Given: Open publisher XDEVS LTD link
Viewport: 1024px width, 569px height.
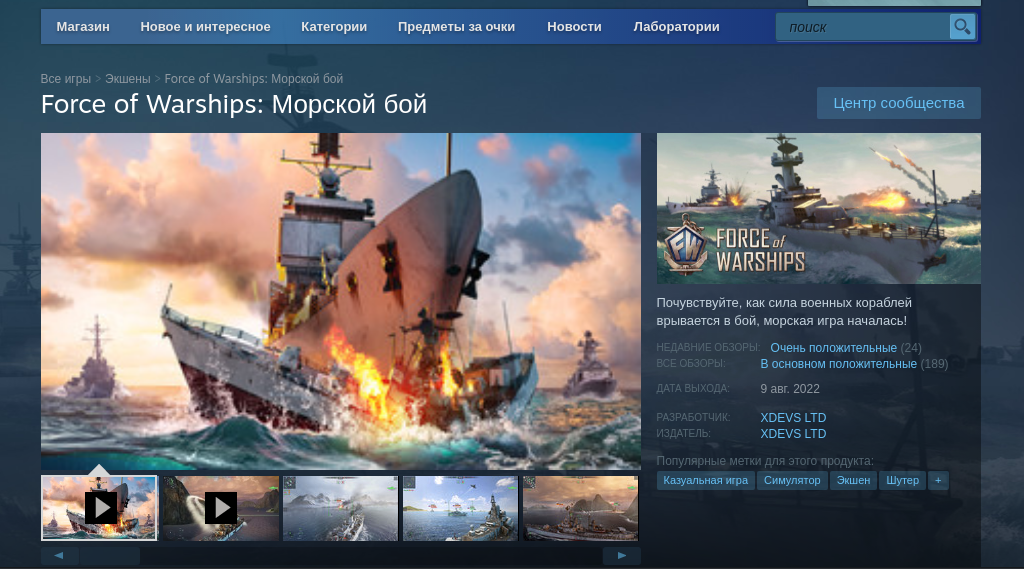Looking at the screenshot, I should click(x=793, y=434).
